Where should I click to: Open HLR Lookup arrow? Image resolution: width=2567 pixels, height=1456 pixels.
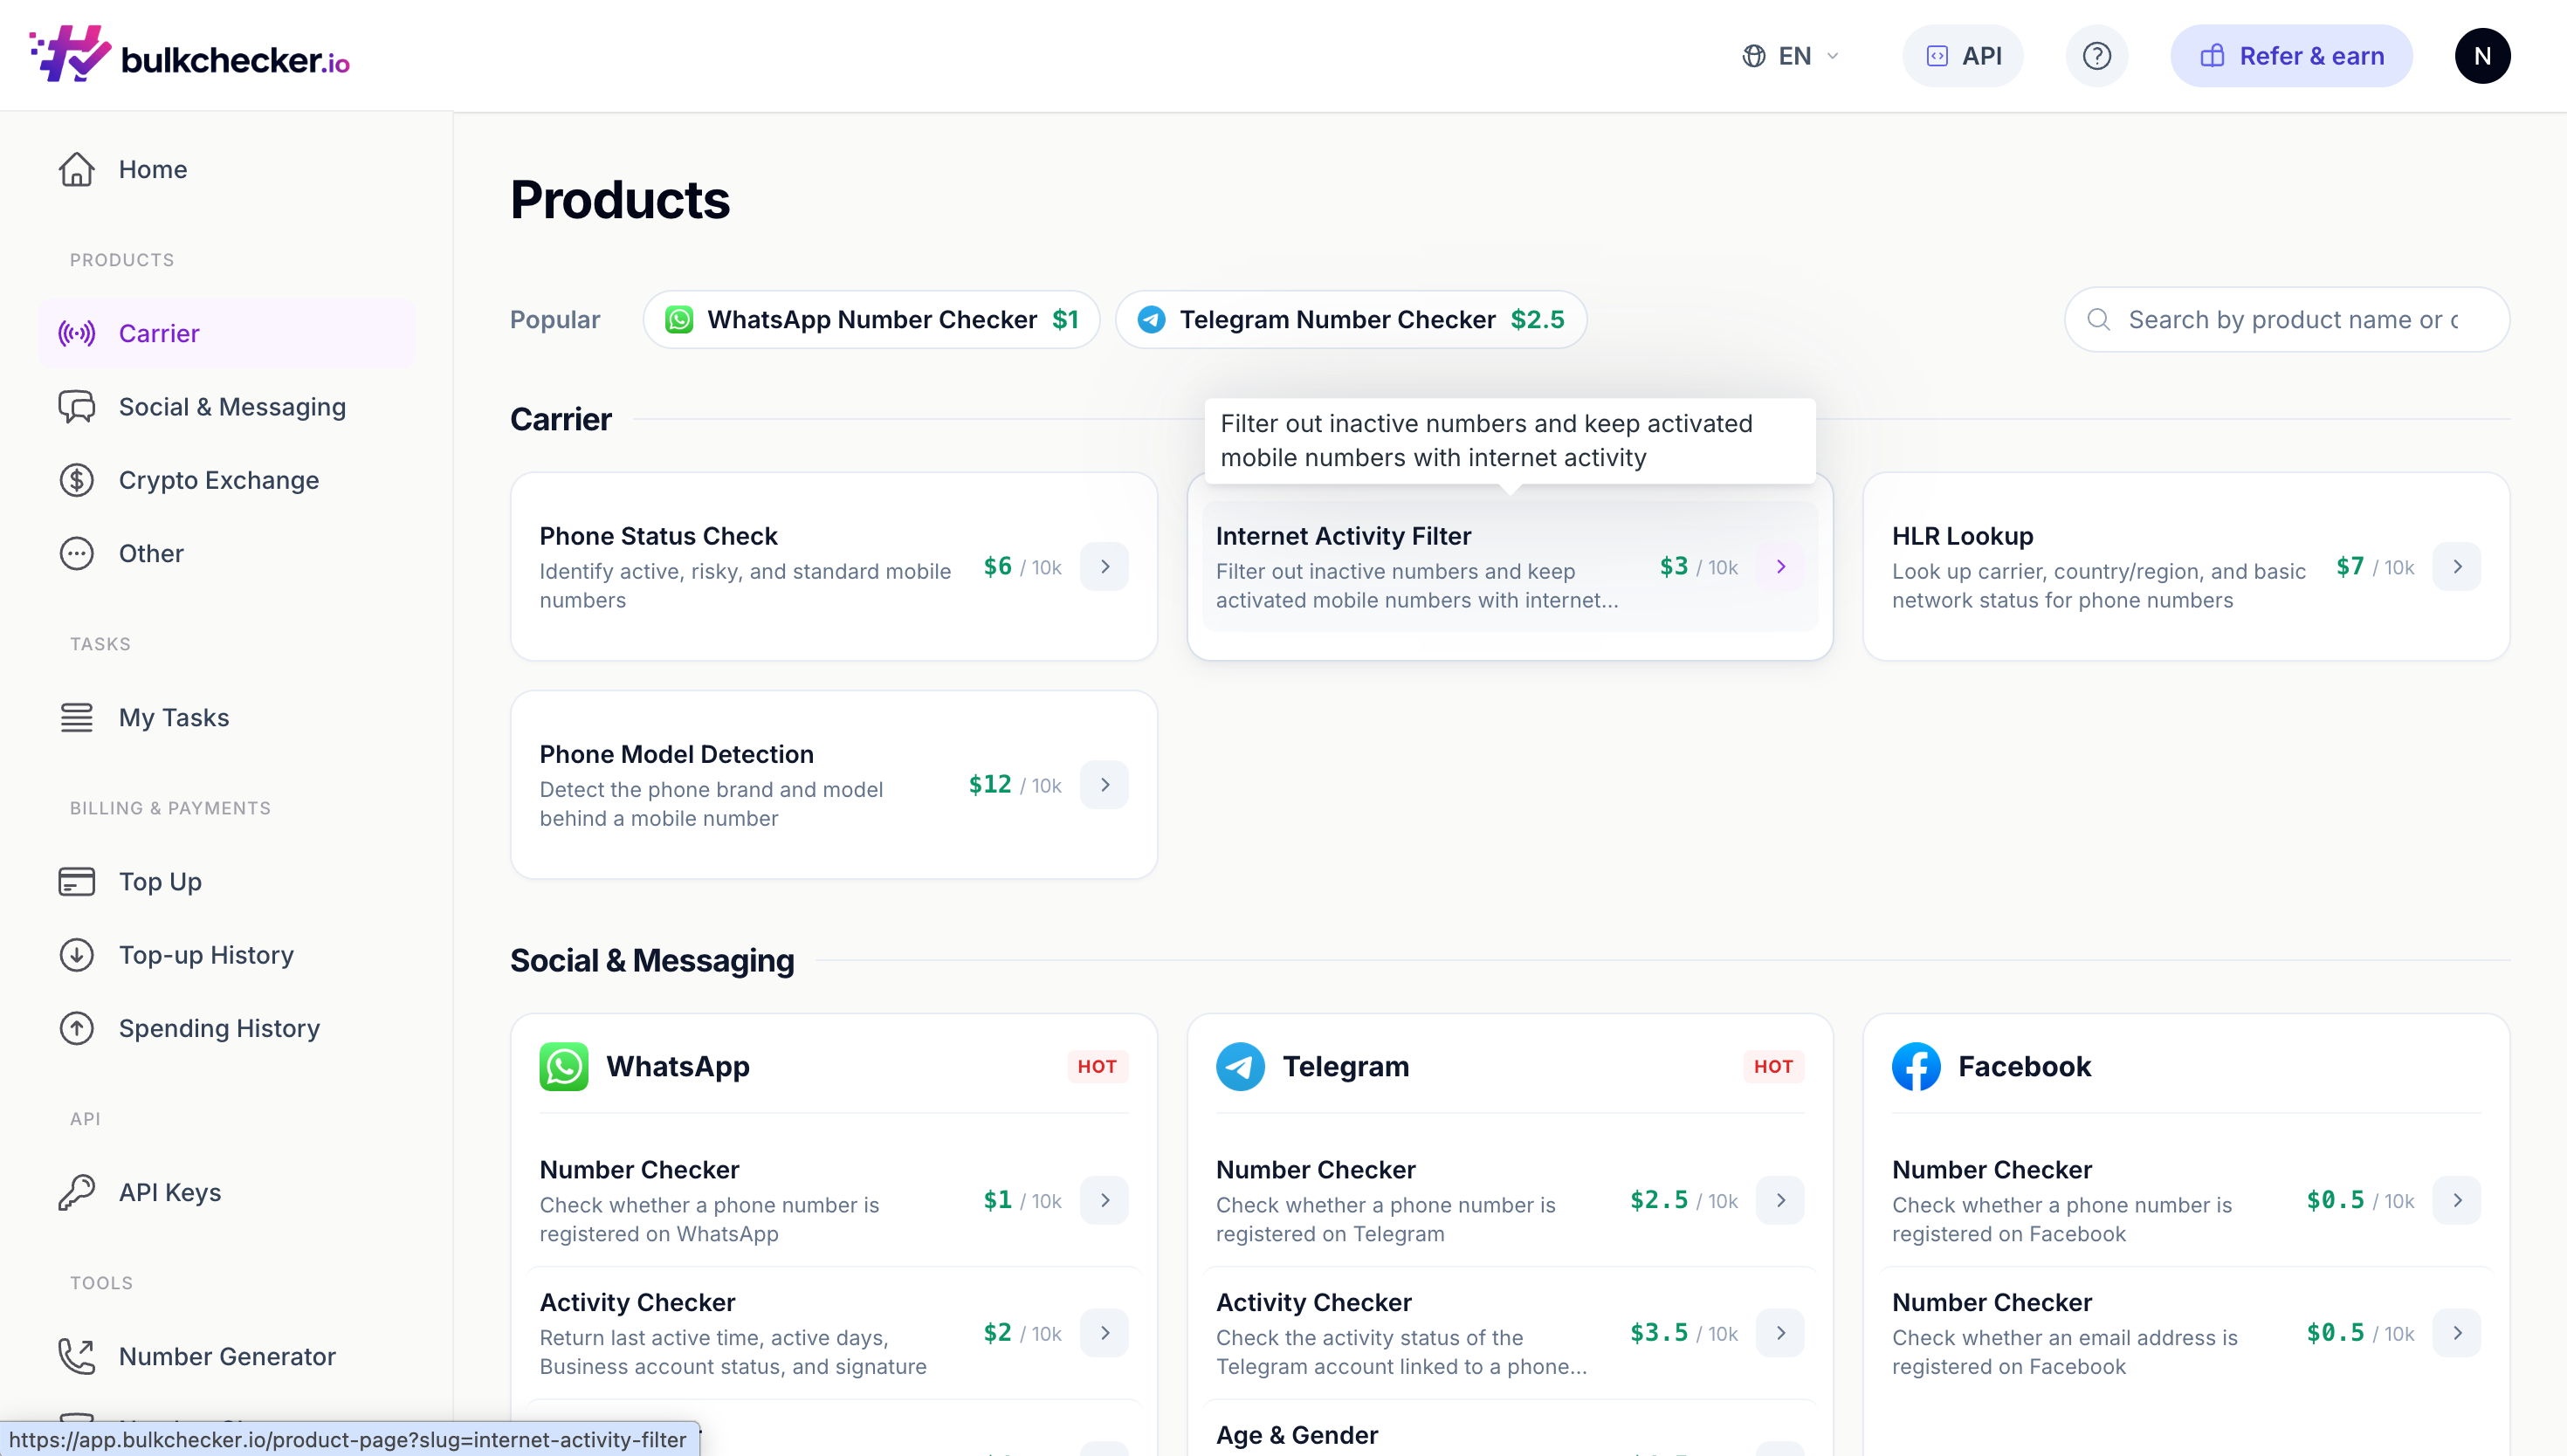pos(2457,566)
